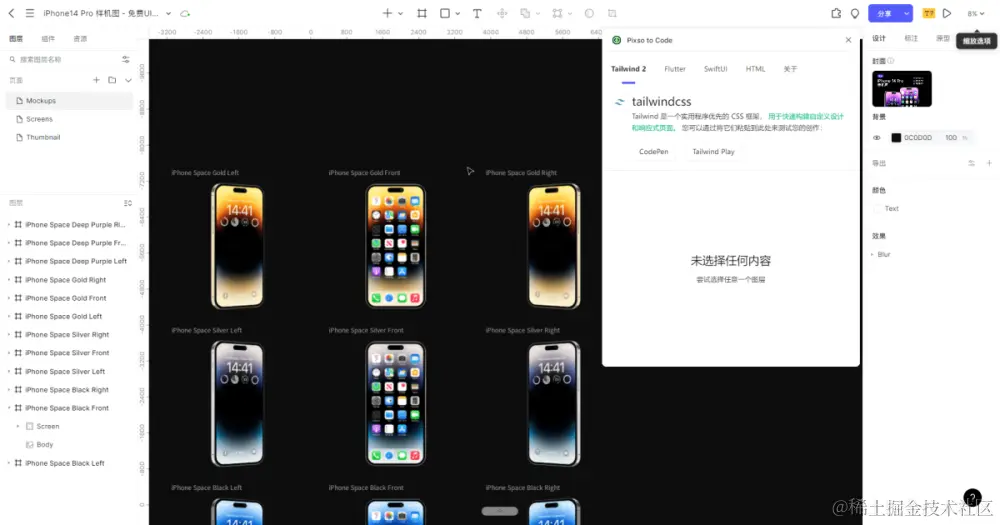Viewport: 1000px width, 525px height.
Task: Click the circular mask tool icon
Action: 589,13
